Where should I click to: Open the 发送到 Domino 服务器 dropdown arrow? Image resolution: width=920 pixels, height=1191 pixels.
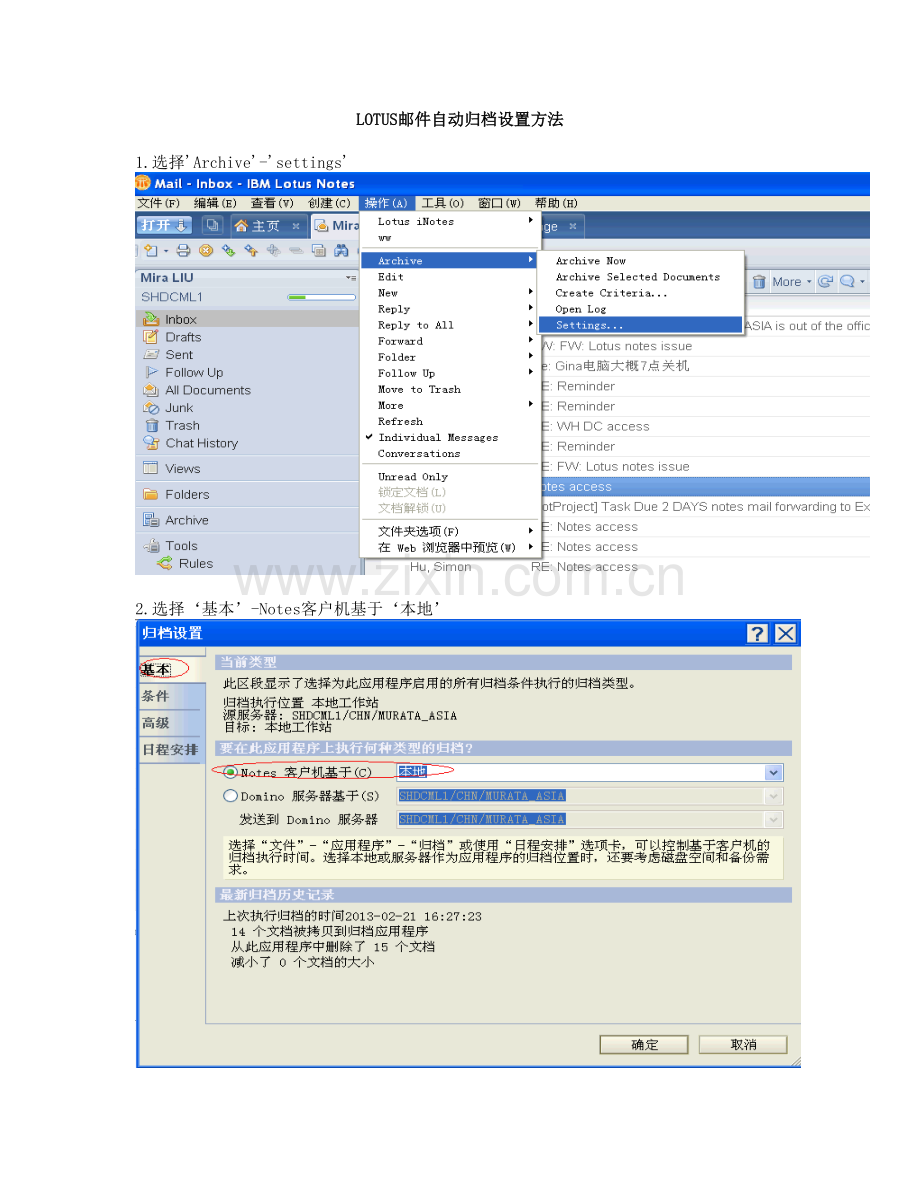tap(773, 820)
